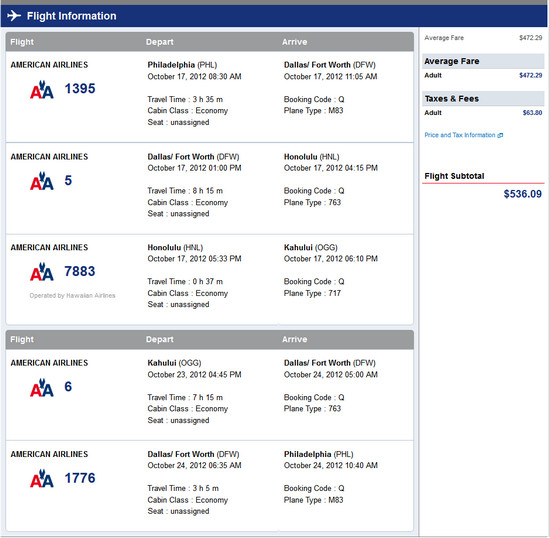Viewport: 550px width, 538px height.
Task: Click the AA logo for flight 1776
Action: click(x=42, y=479)
